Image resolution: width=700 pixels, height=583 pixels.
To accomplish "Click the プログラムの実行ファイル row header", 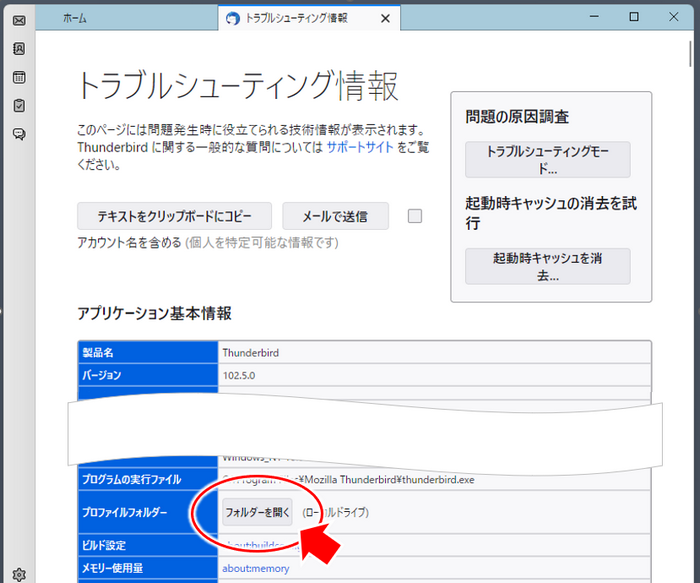I will 148,479.
